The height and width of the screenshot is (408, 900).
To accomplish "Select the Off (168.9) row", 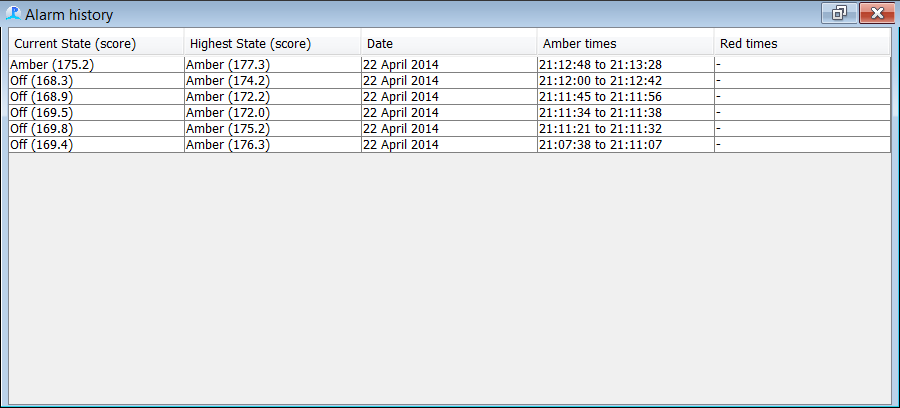I will 449,97.
